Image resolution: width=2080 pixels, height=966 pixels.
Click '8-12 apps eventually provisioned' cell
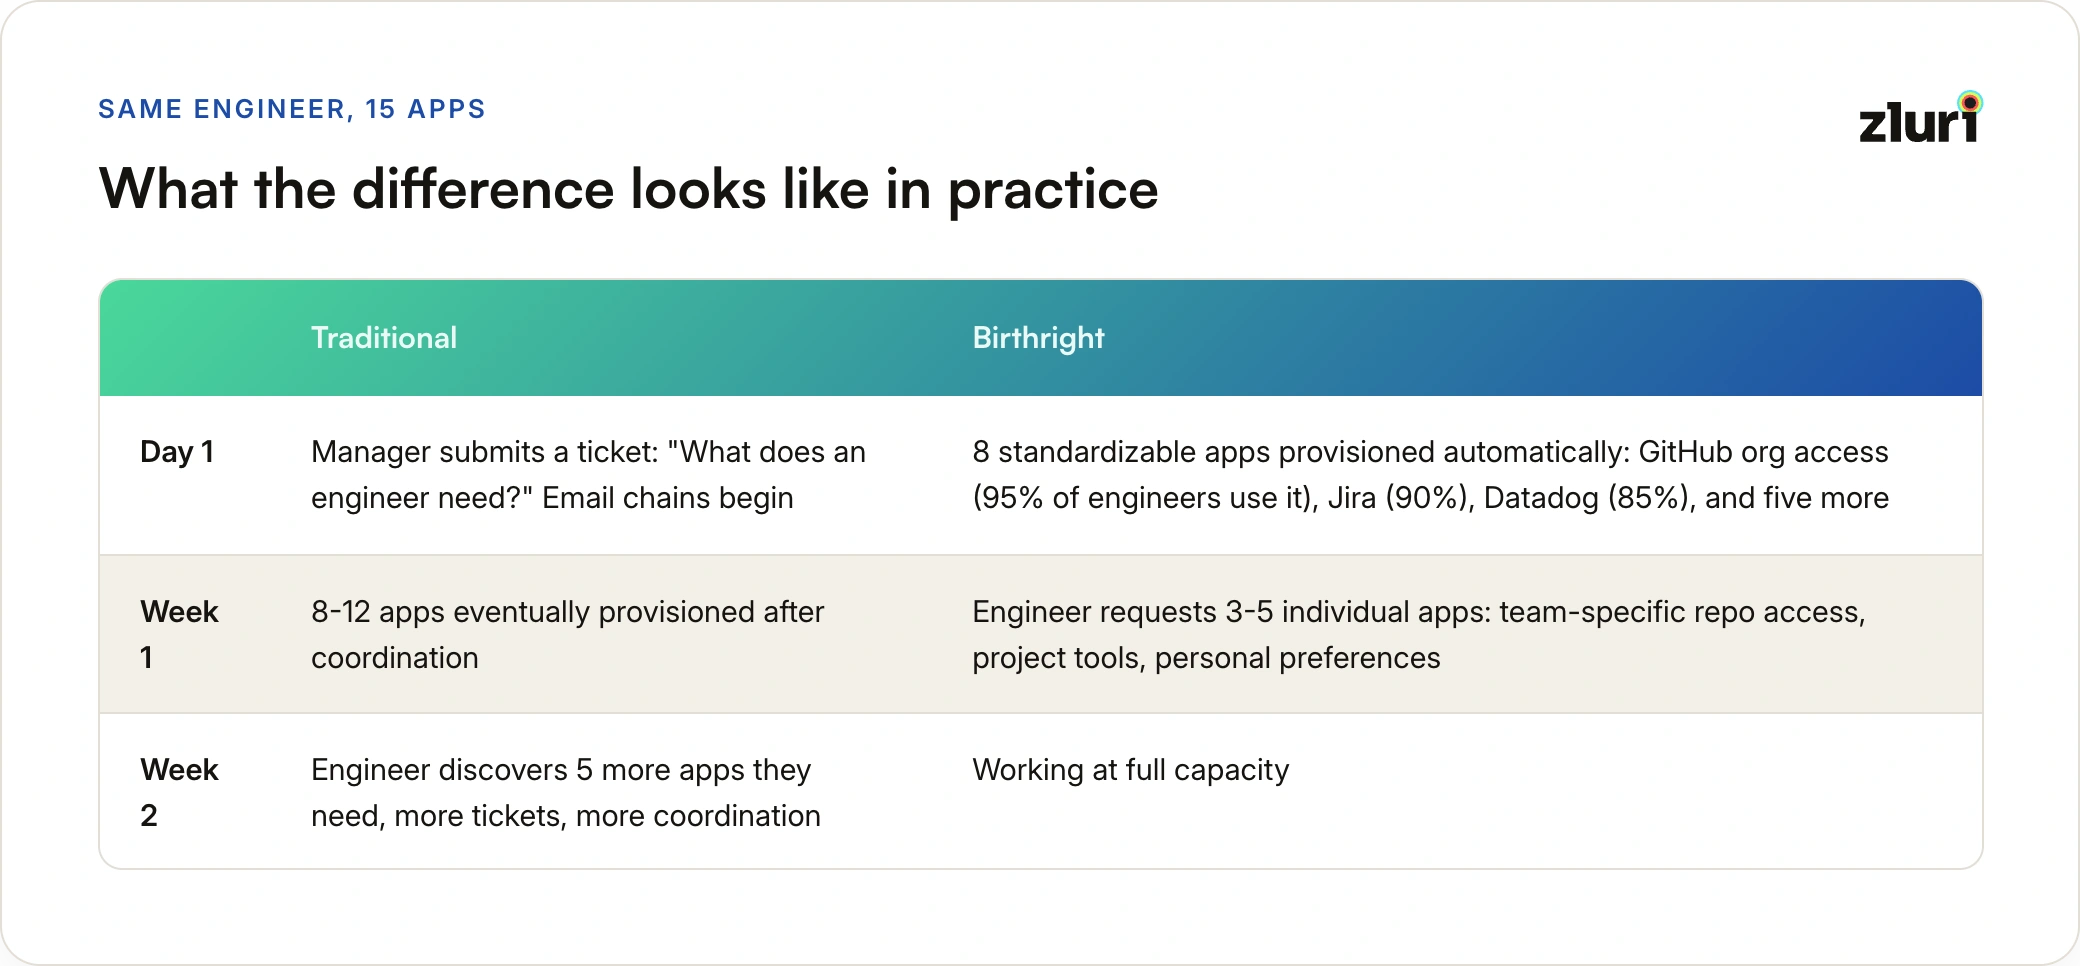pos(567,634)
